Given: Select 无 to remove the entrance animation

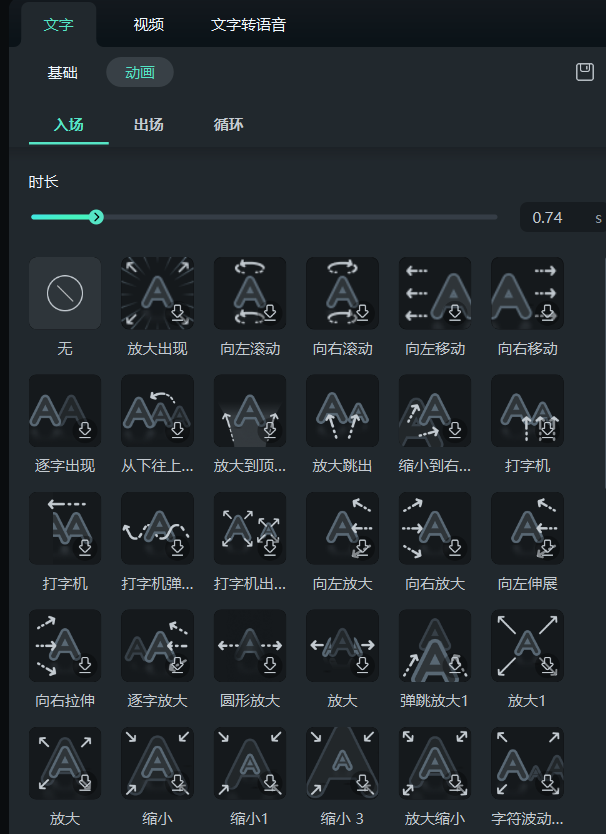Looking at the screenshot, I should click(64, 293).
